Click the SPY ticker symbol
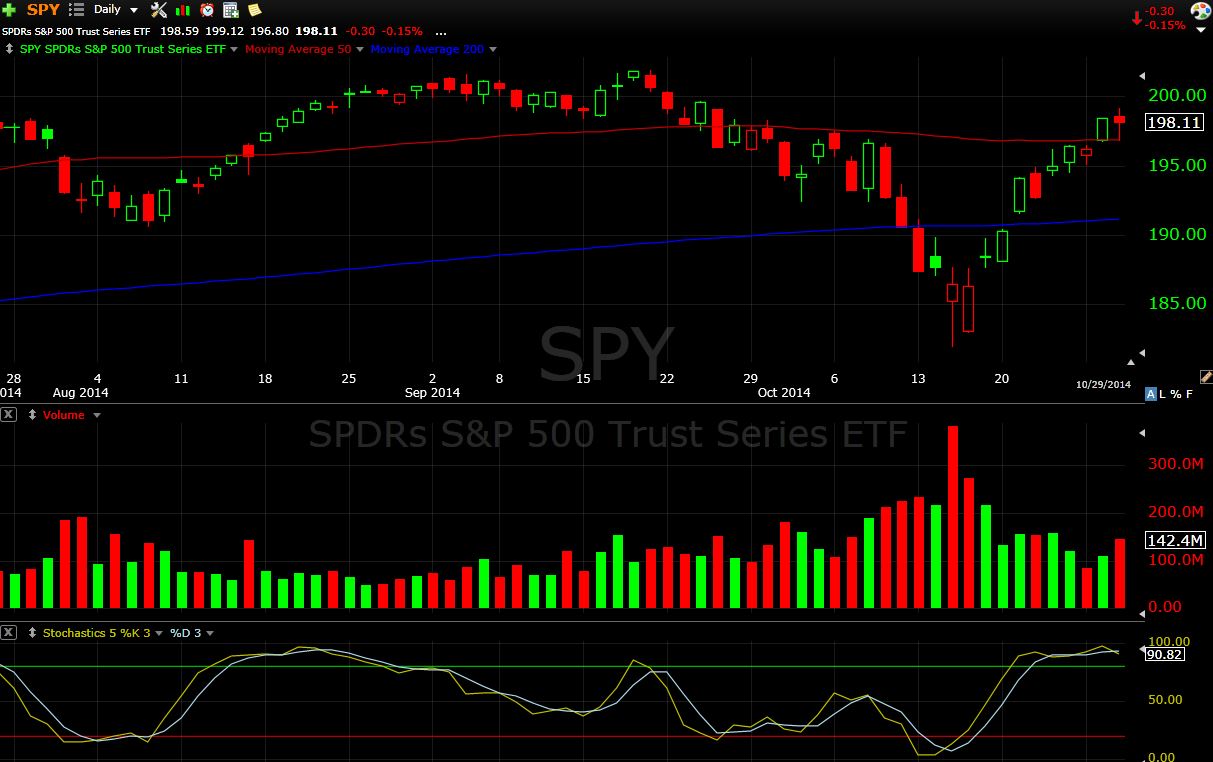The image size is (1213, 762). click(43, 9)
